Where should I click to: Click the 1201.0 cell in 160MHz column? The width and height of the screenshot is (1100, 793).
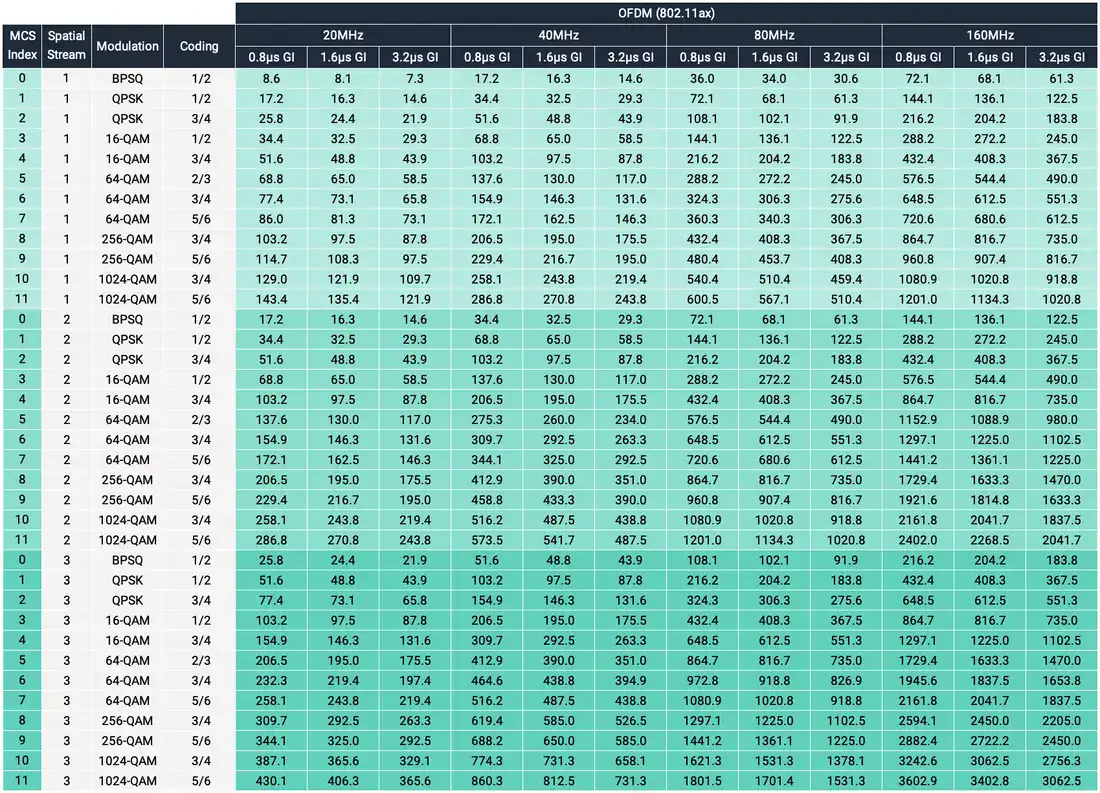[918, 299]
